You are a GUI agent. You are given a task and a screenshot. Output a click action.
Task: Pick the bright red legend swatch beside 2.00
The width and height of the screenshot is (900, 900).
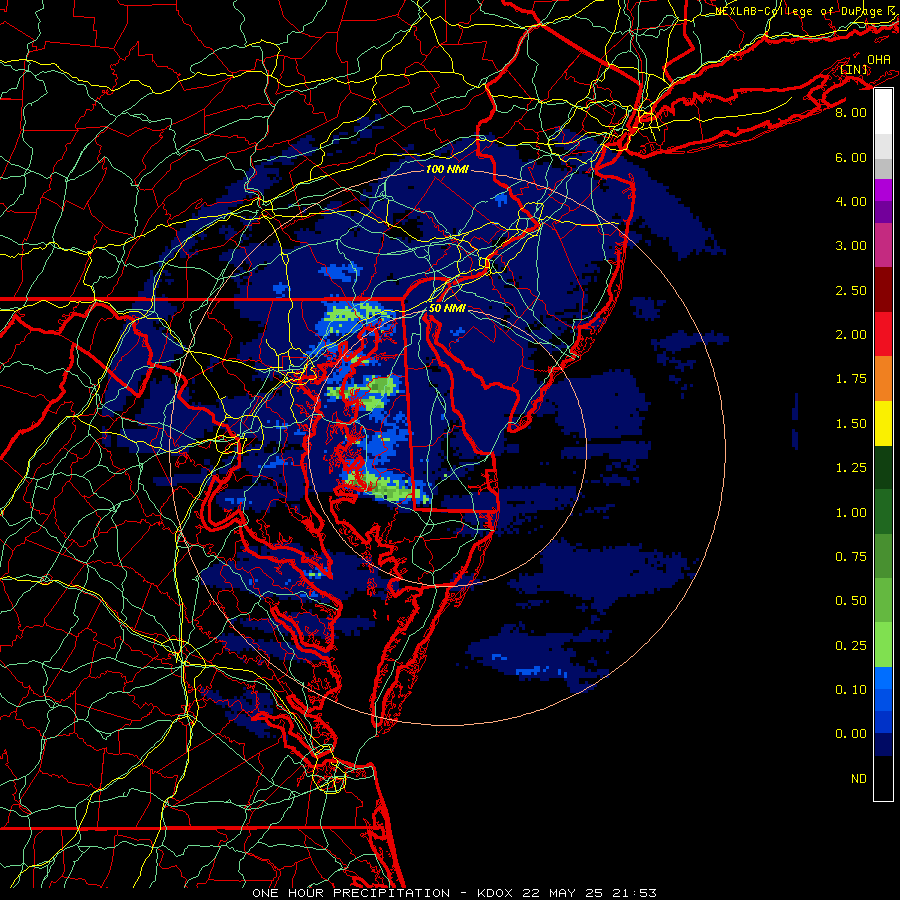click(883, 334)
